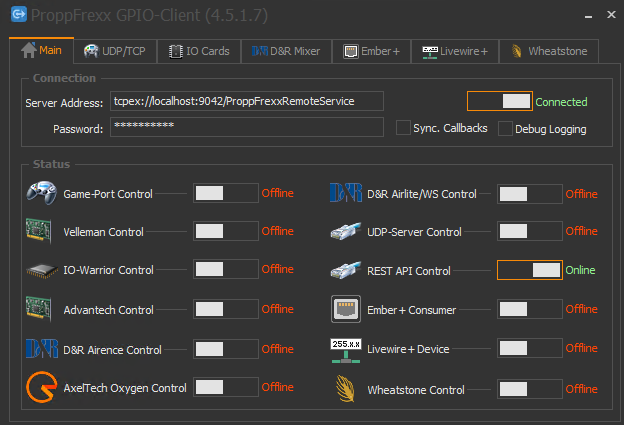Screen dimensions: 624x425
Task: Click the Server Address input field
Action: point(232,101)
